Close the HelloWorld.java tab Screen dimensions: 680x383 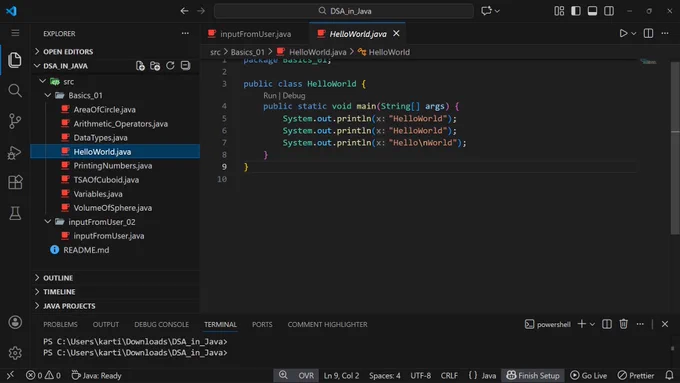point(396,33)
